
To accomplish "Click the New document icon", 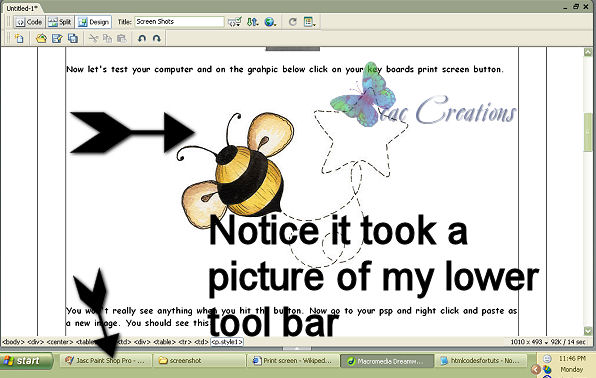I will [x=19, y=38].
